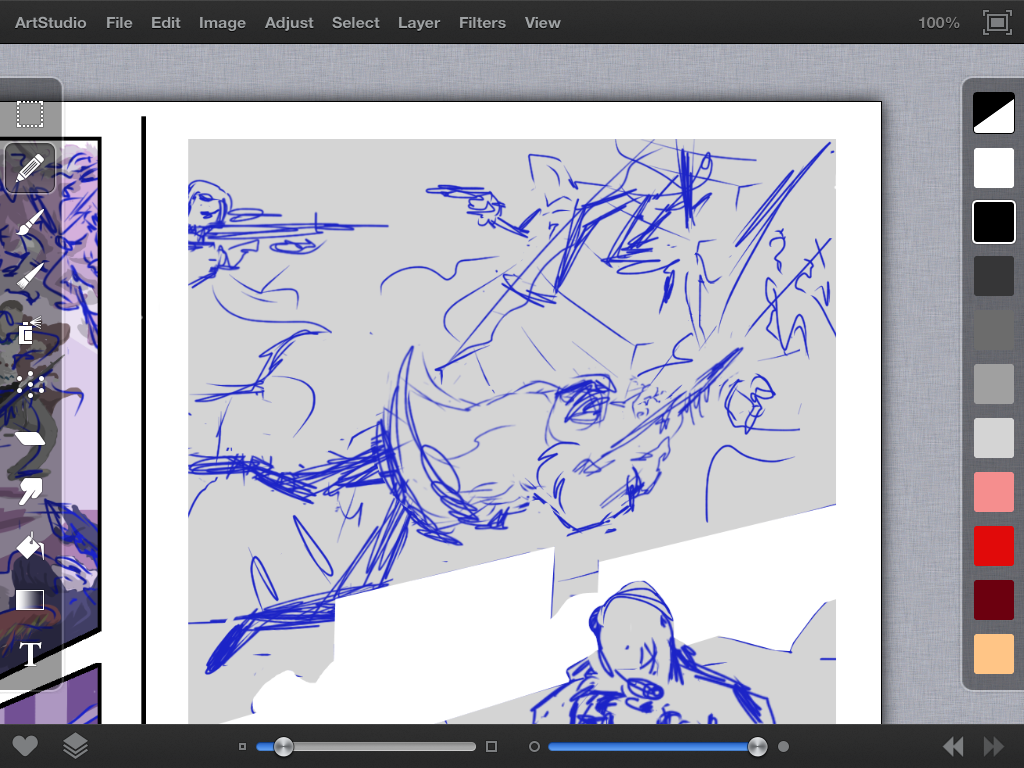
Task: Choose the white color swatch
Action: [993, 168]
